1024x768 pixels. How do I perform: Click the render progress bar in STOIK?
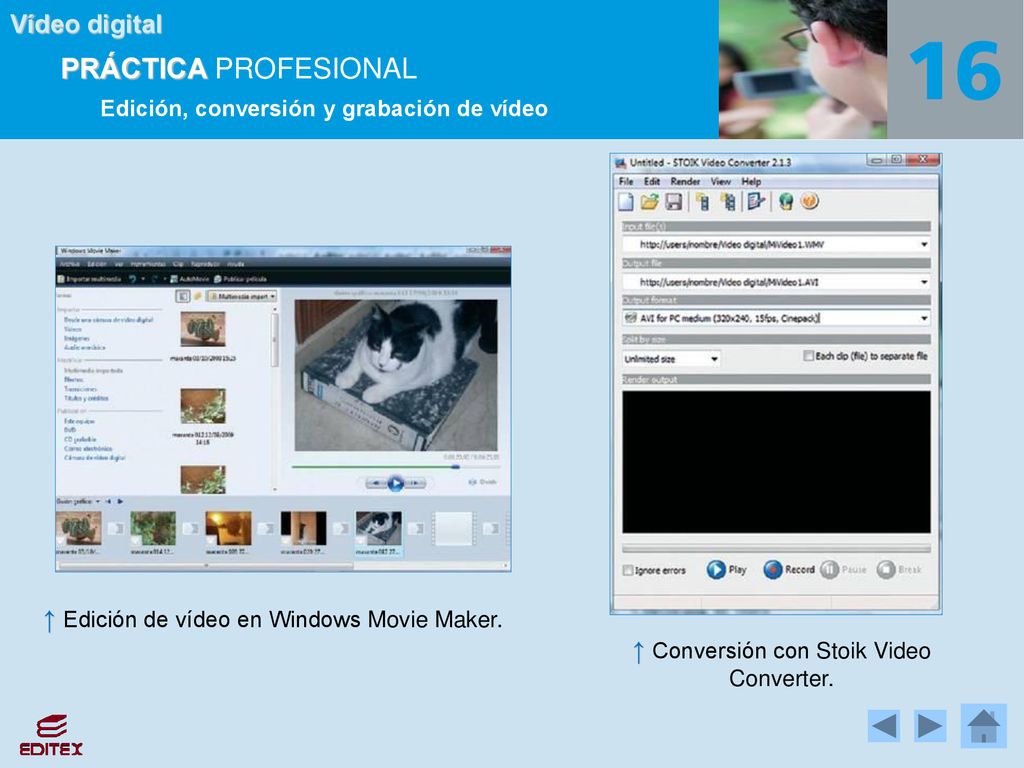pos(776,548)
